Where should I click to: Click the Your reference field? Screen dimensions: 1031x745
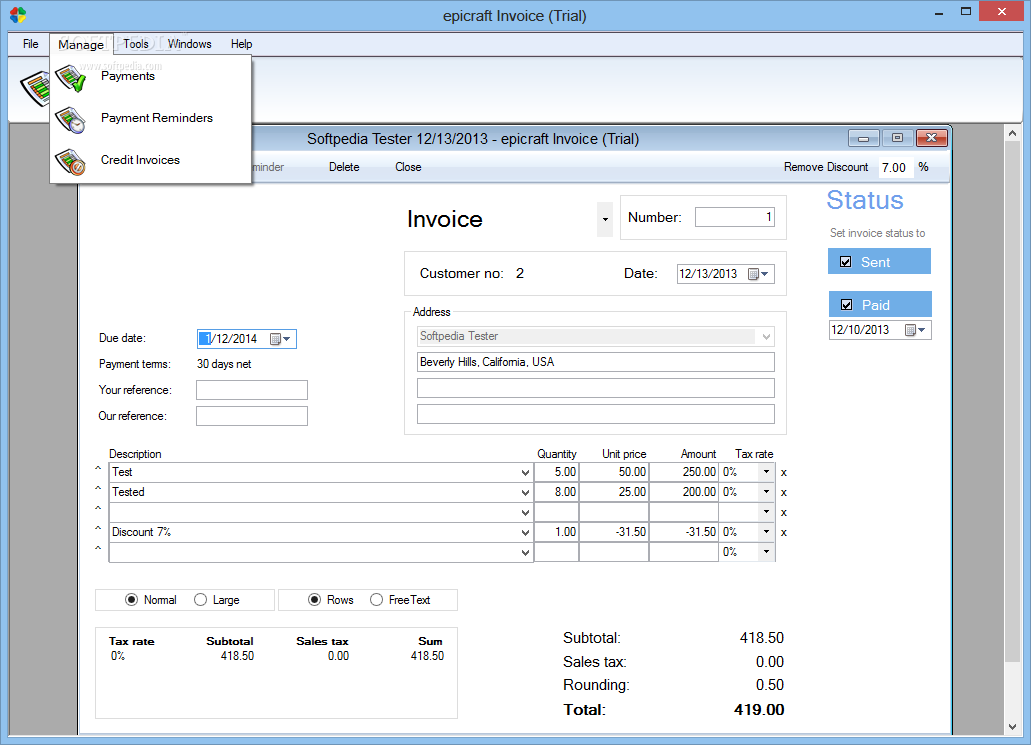[252, 390]
